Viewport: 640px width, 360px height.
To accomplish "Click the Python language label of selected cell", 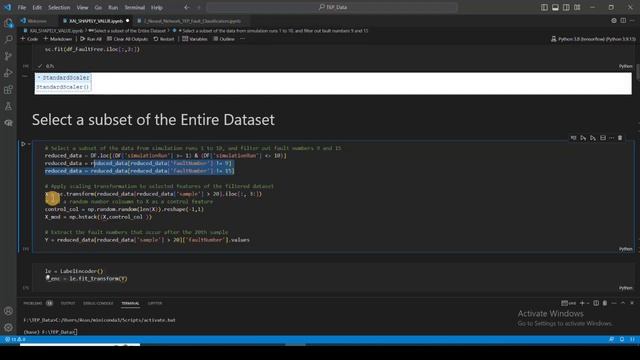I will click(625, 249).
